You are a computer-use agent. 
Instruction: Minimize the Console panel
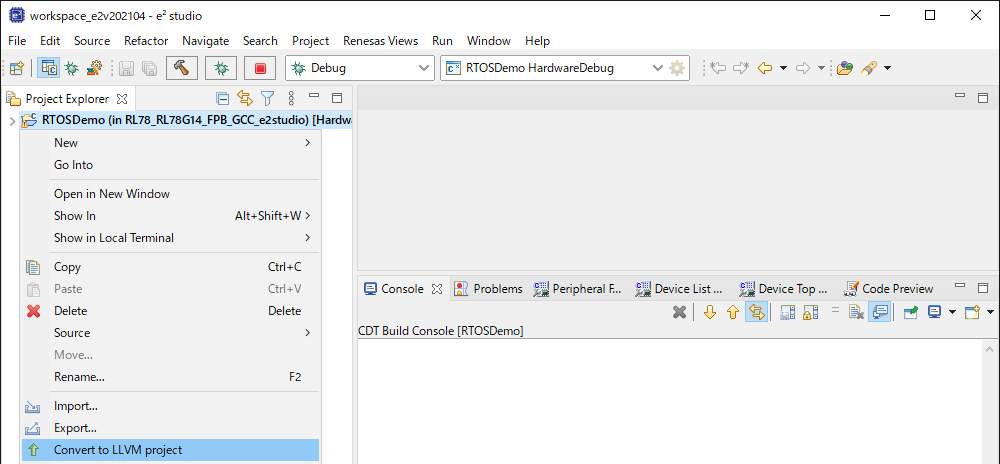pyautogui.click(x=960, y=287)
